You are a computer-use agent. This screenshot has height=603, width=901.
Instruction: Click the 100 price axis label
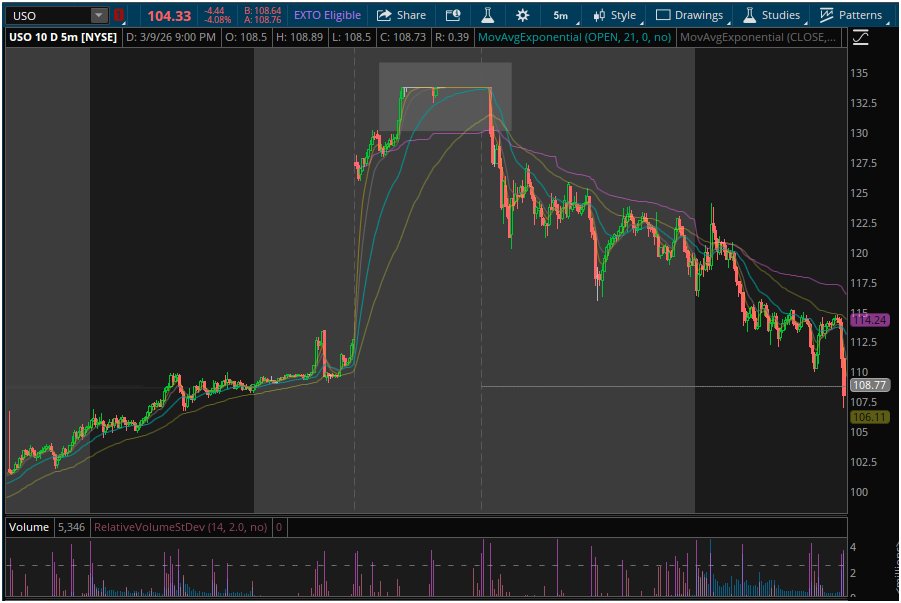click(859, 492)
